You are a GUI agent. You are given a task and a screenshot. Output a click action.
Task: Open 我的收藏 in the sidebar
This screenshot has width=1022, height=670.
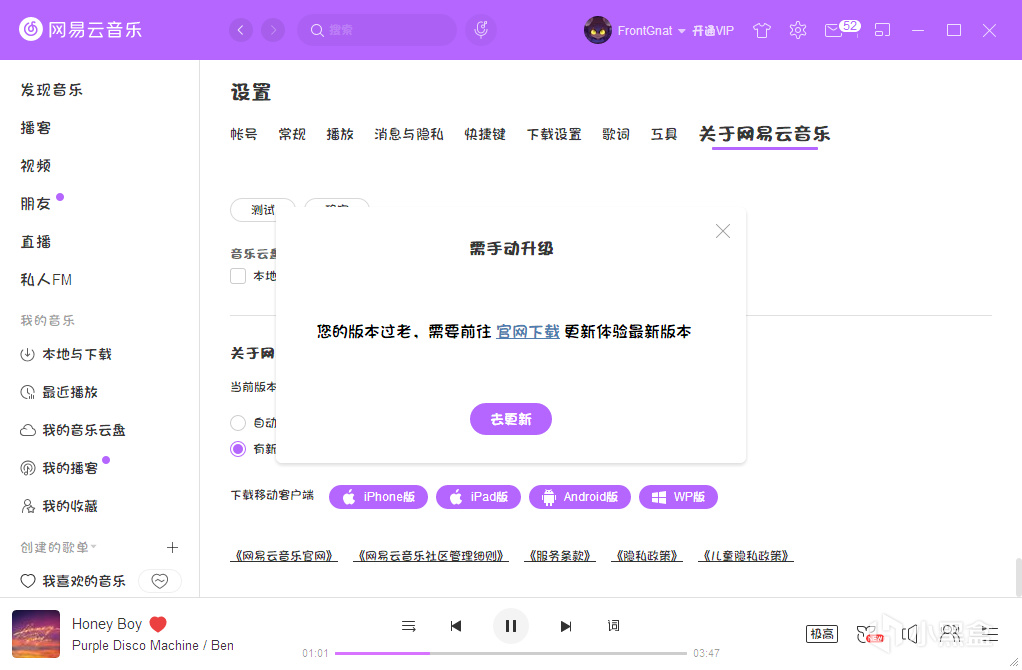(59, 506)
